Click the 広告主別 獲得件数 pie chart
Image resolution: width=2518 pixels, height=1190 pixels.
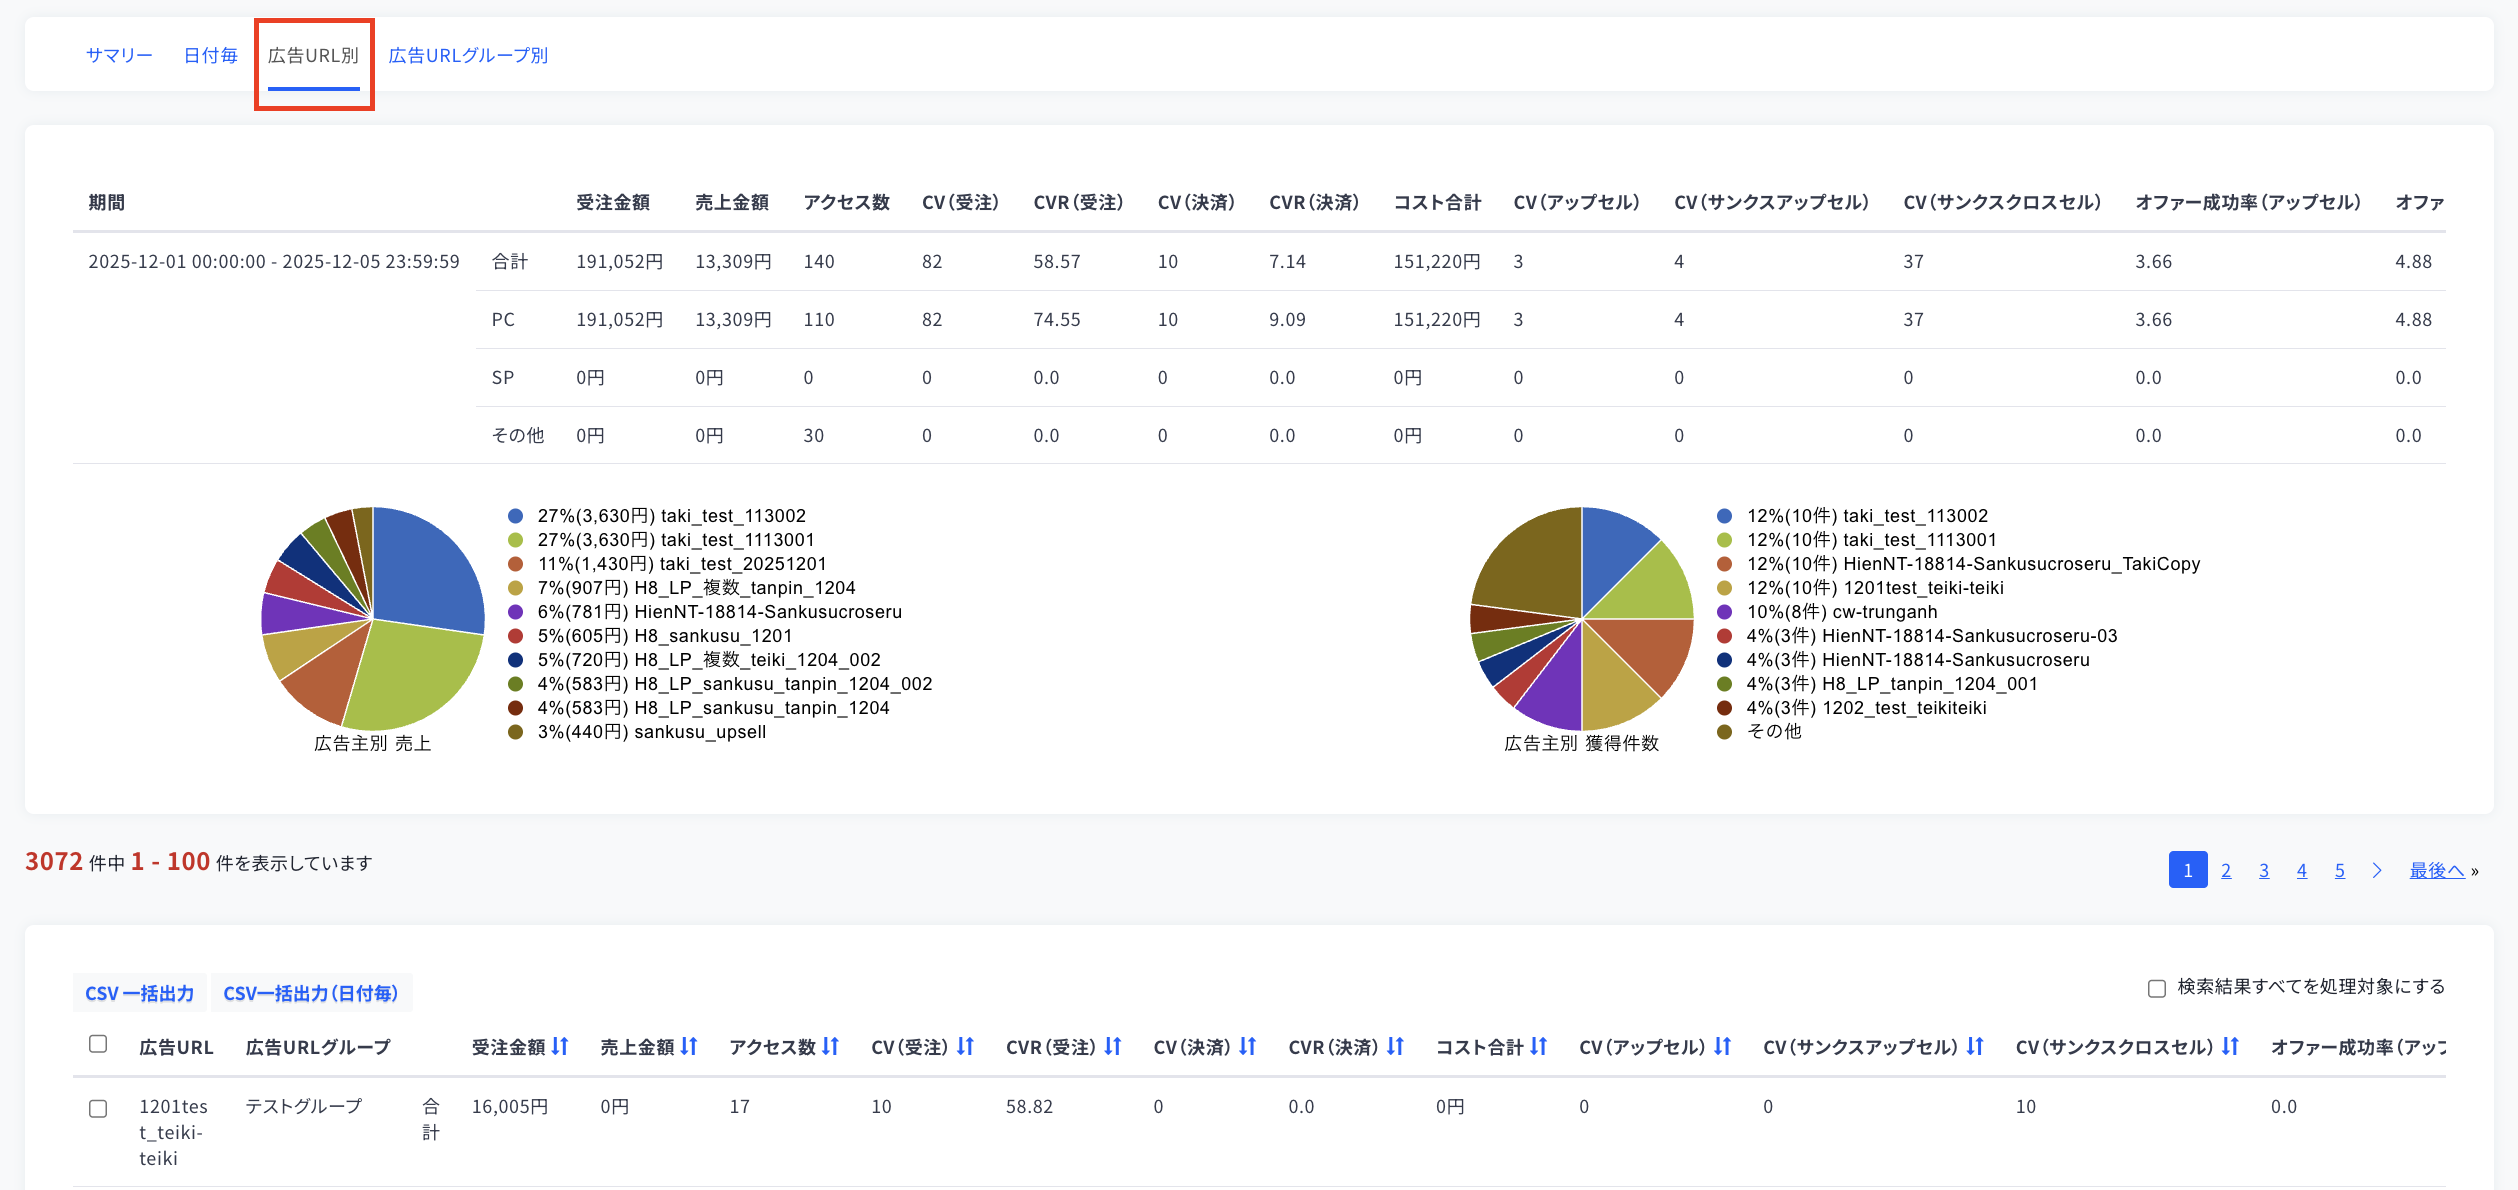(1582, 619)
